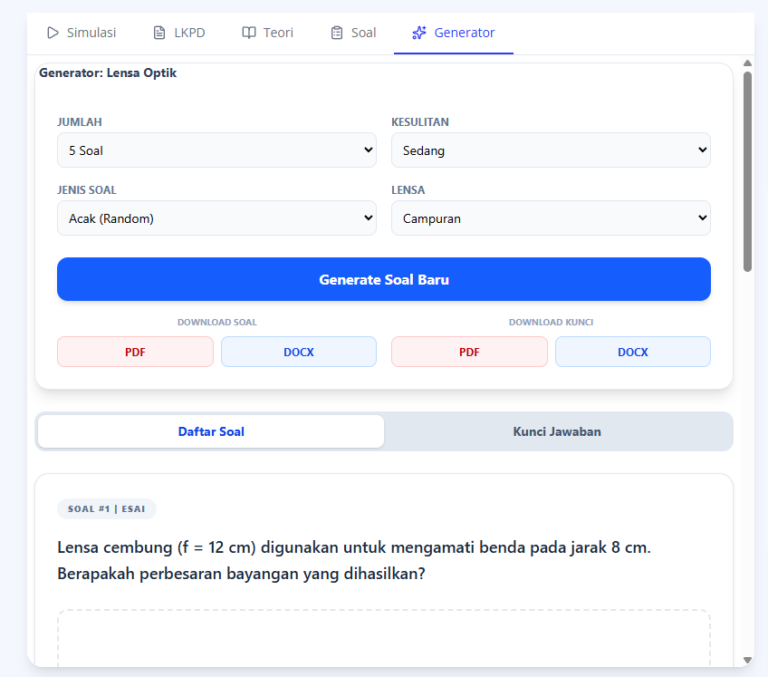Screen dimensions: 768x677
Task: Click the document icon beside LKPD
Action: click(x=159, y=33)
